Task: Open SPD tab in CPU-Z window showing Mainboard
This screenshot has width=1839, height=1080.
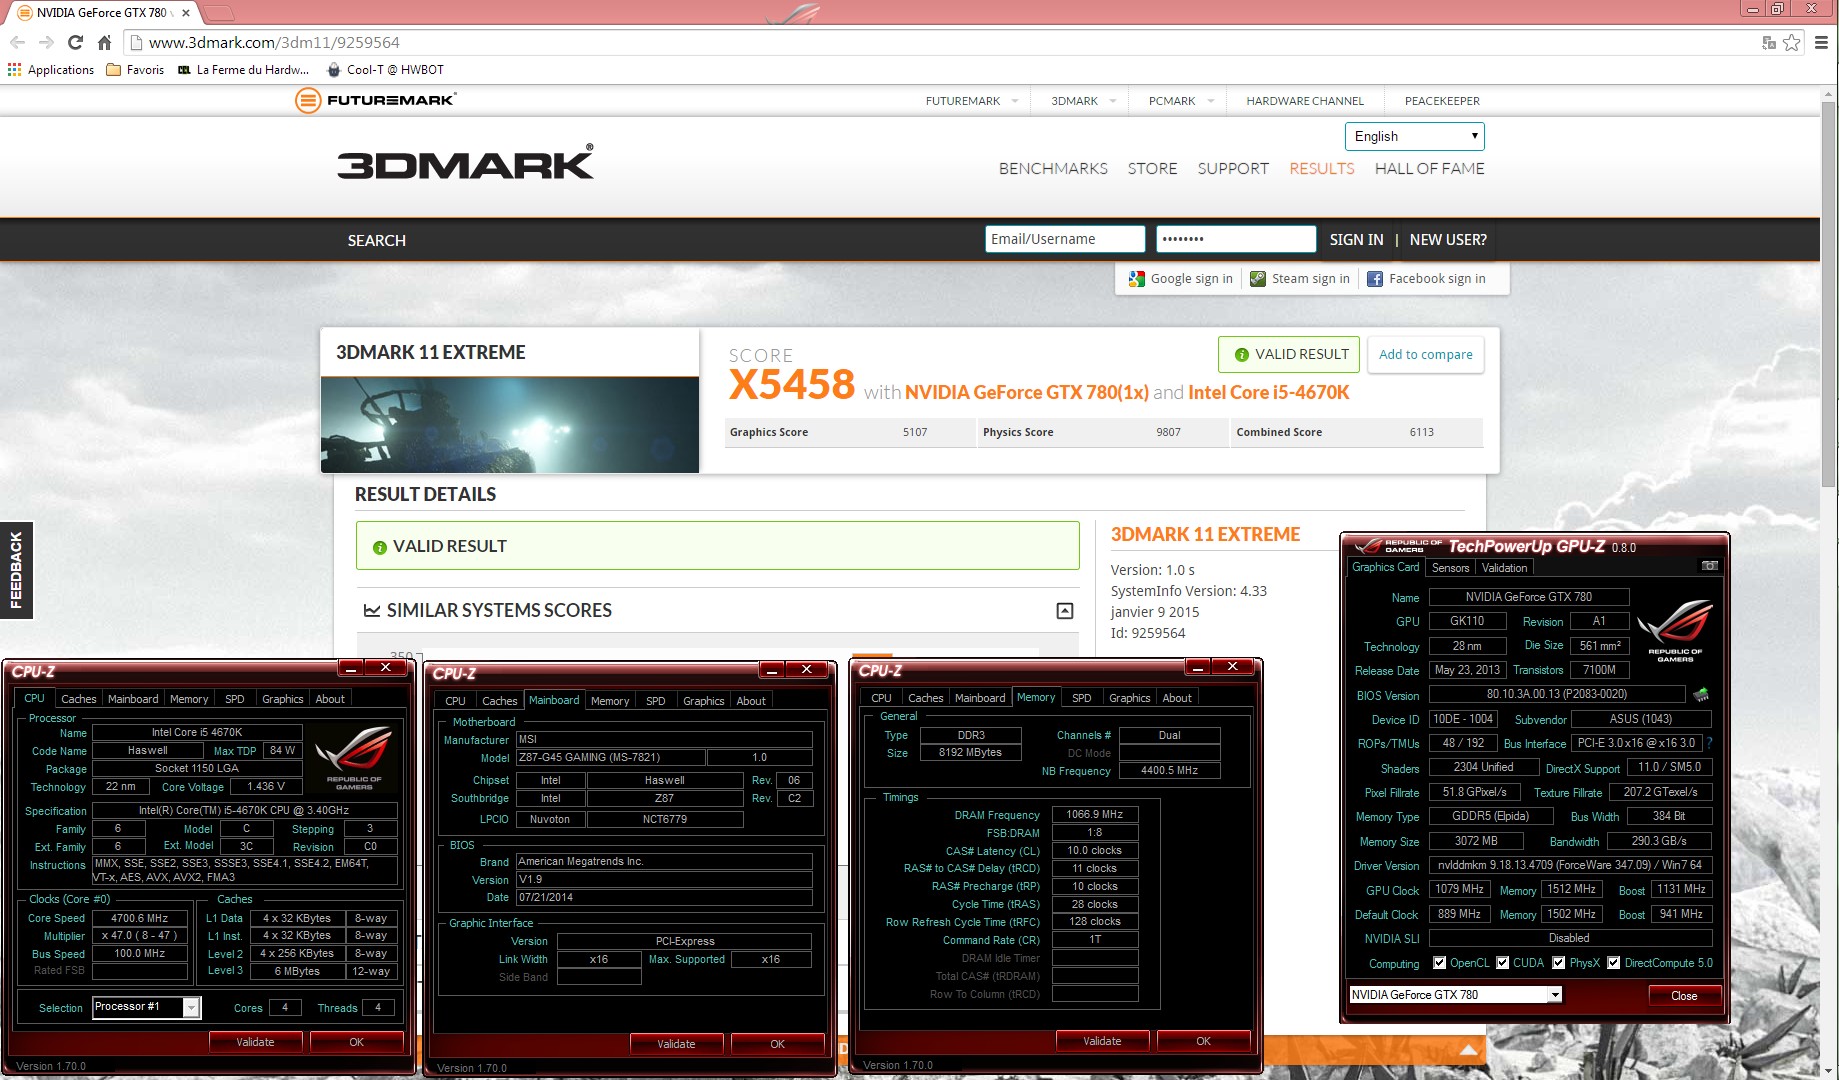Action: coord(656,701)
